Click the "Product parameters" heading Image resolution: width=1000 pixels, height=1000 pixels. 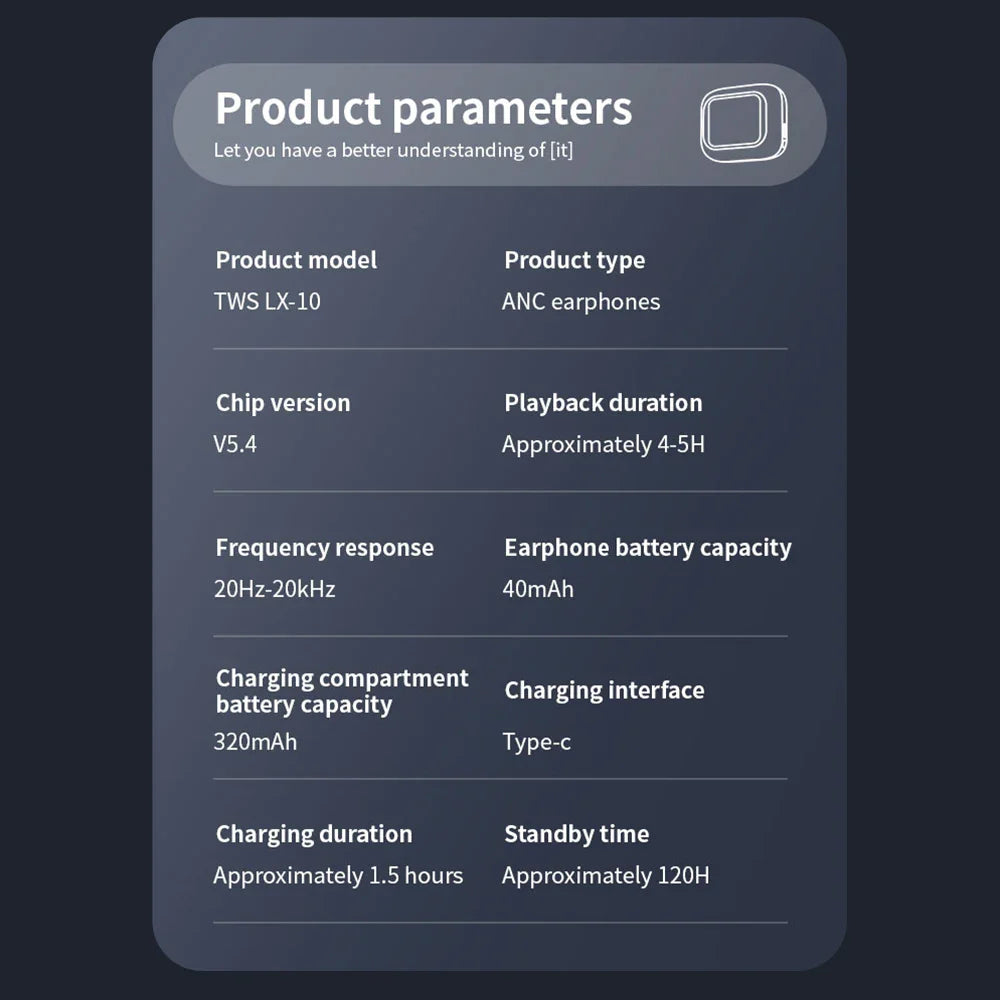click(x=423, y=108)
